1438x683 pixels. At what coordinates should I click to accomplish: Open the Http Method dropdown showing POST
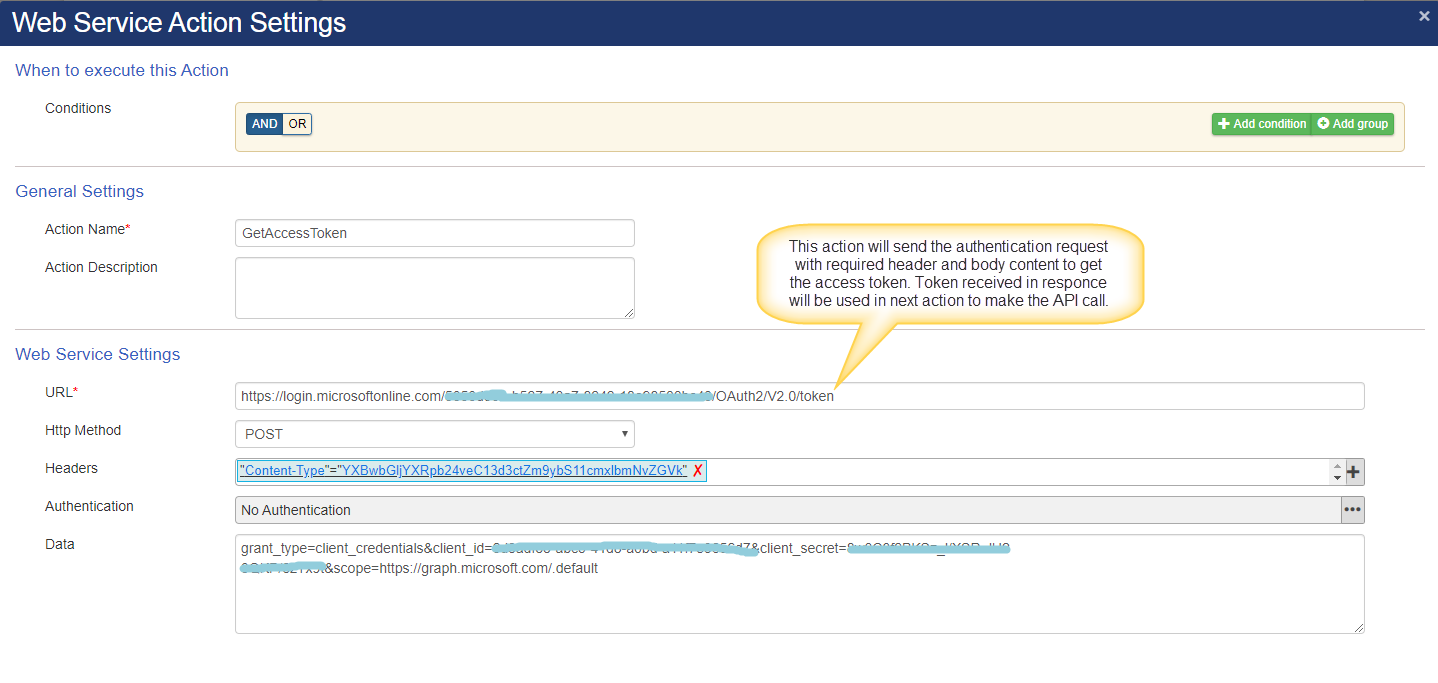pos(434,433)
